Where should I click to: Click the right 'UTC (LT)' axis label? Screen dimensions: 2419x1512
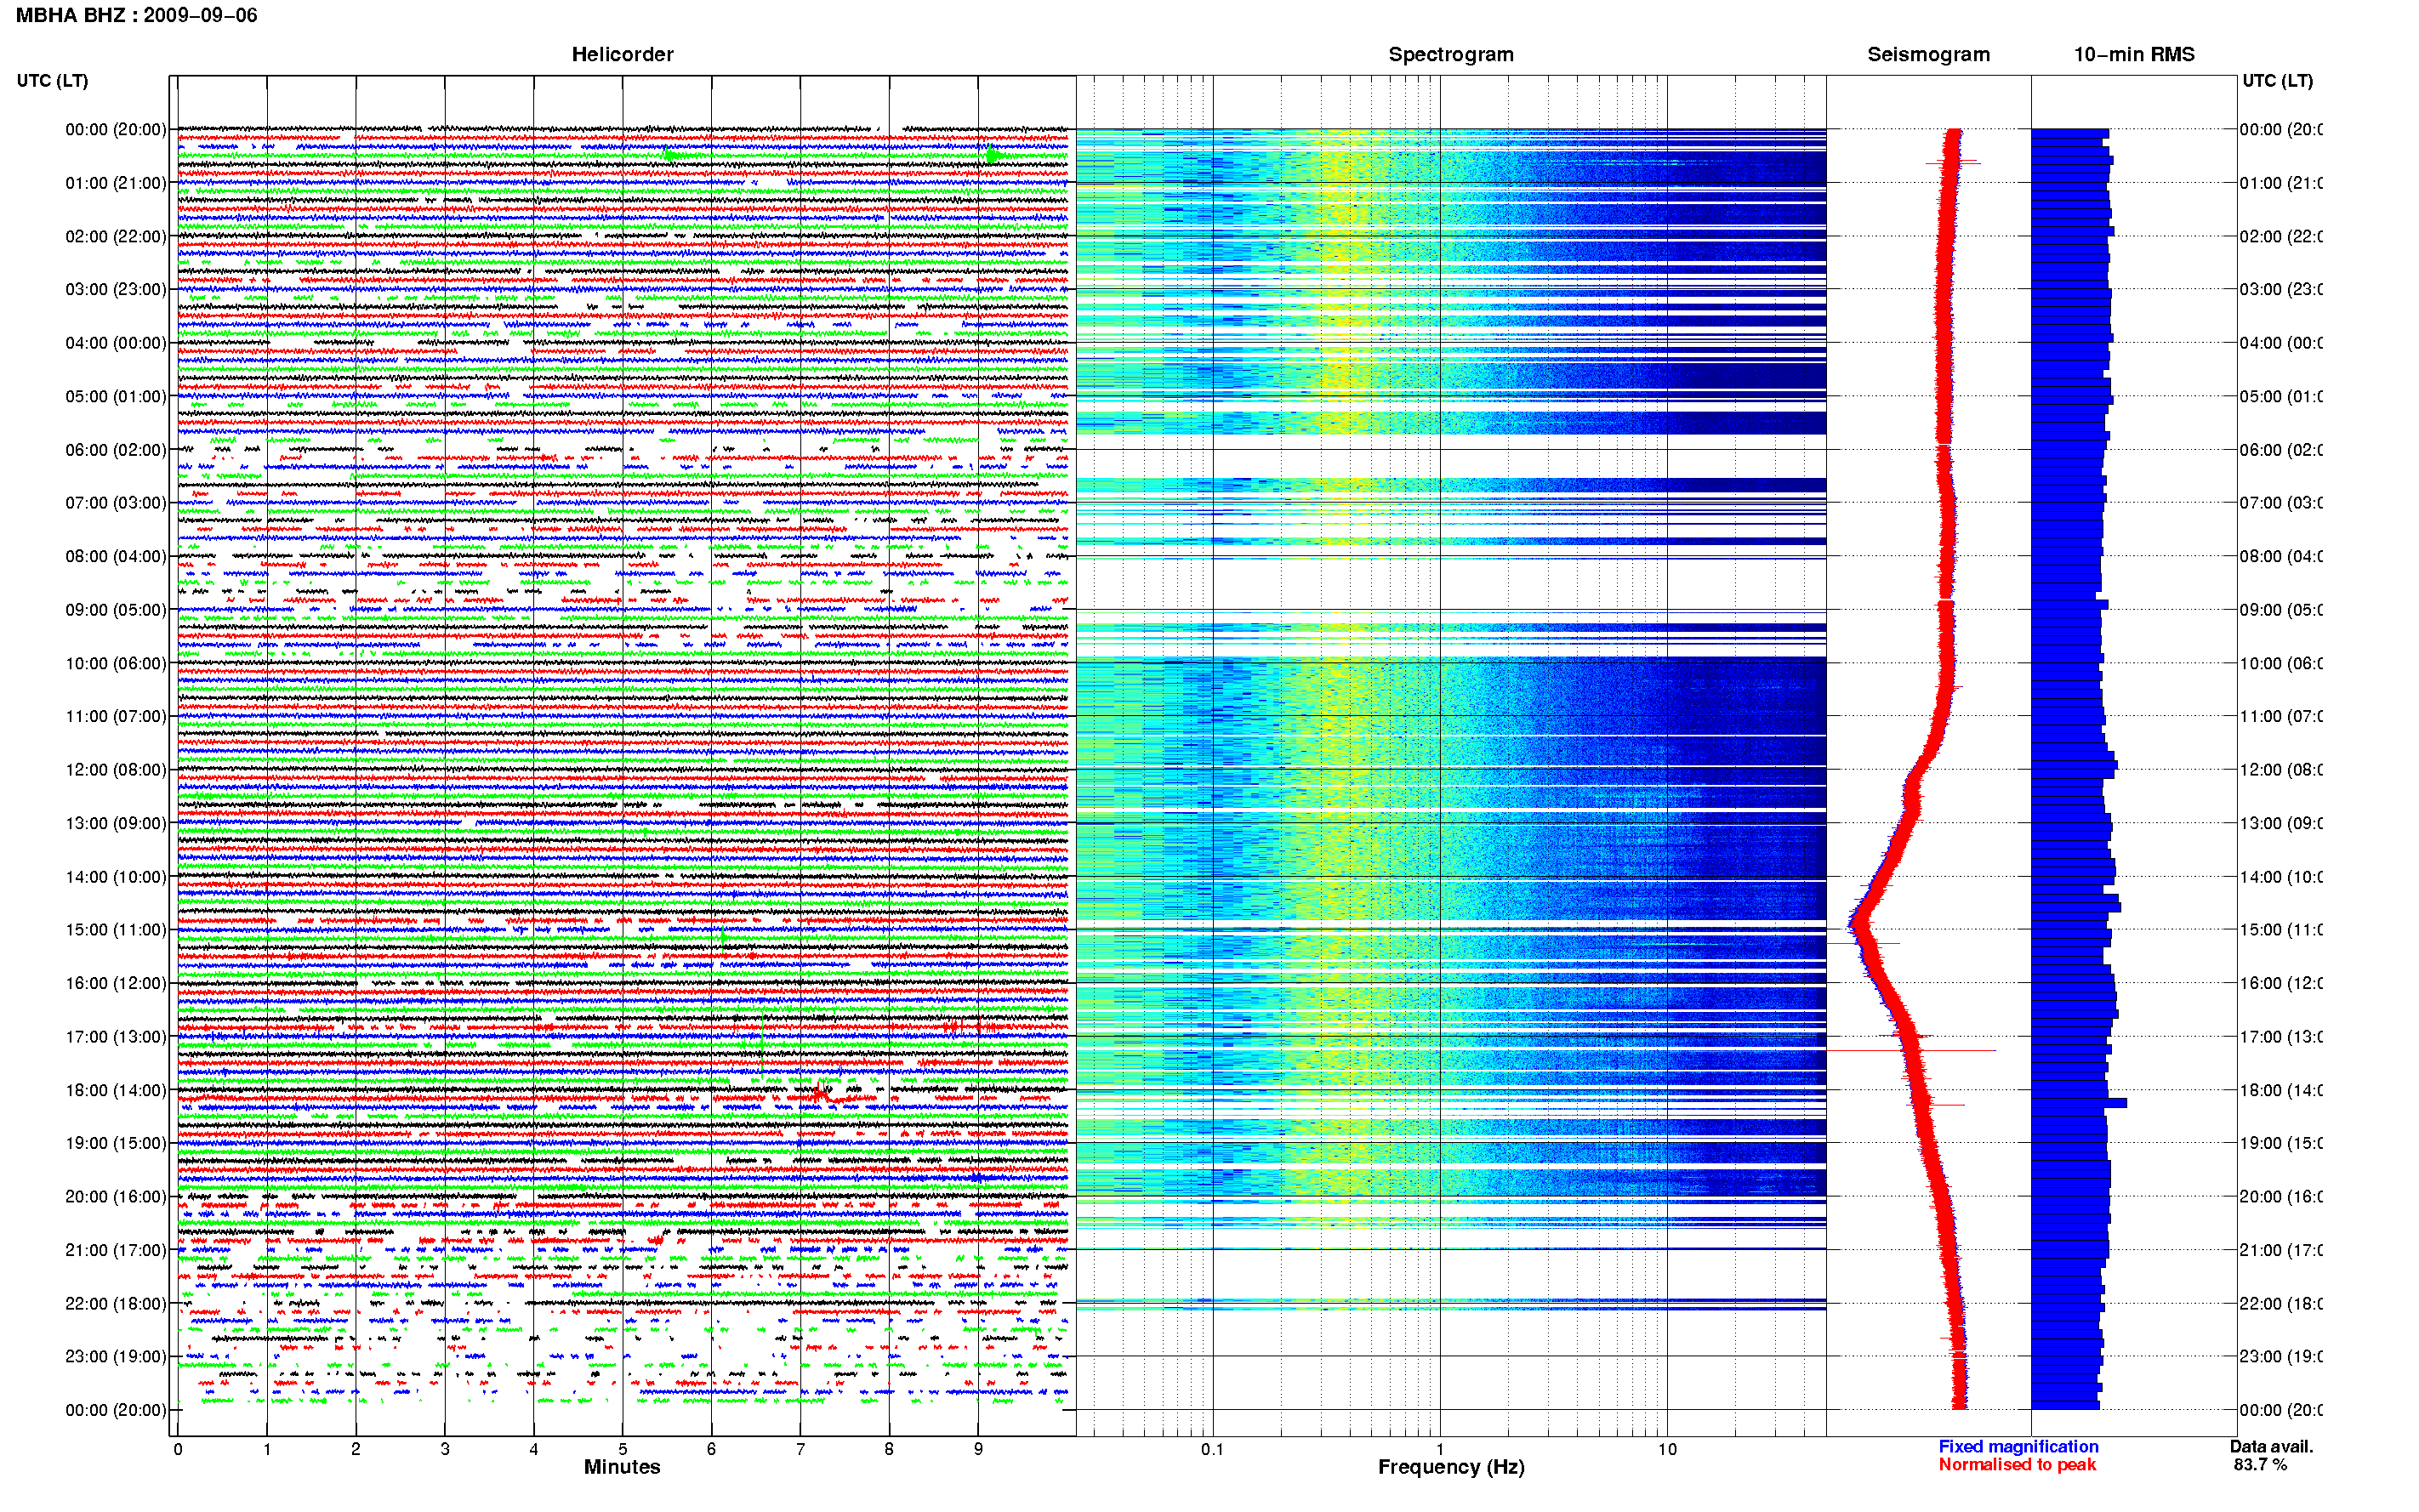2277,80
